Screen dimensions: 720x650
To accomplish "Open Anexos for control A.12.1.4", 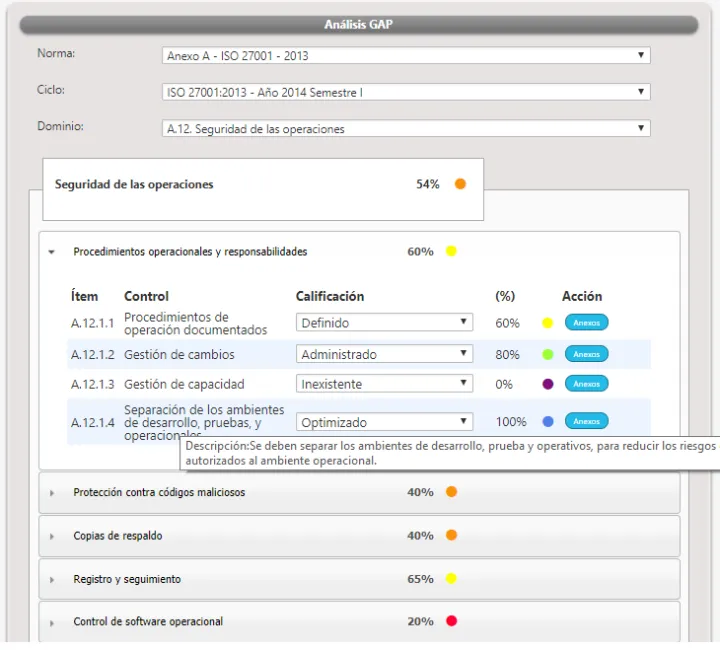I will point(586,422).
